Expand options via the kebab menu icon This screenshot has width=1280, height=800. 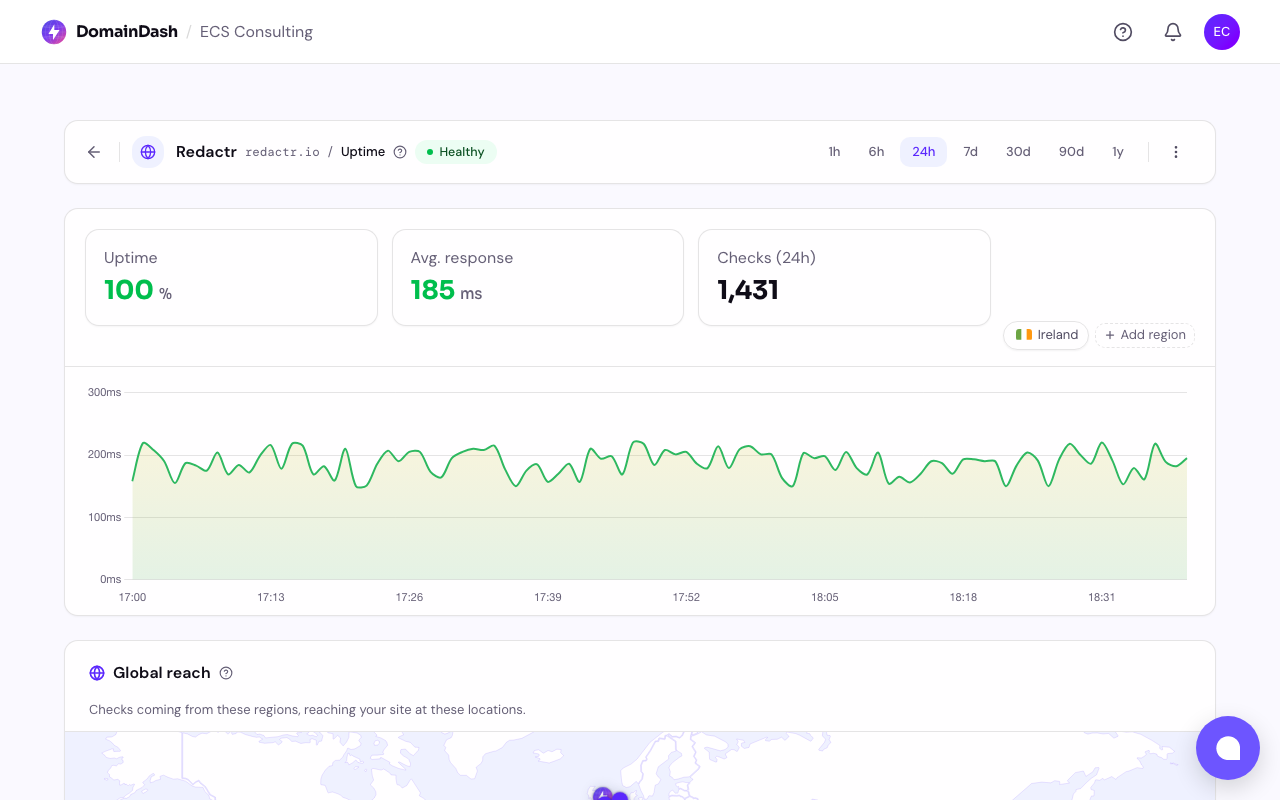[1176, 152]
